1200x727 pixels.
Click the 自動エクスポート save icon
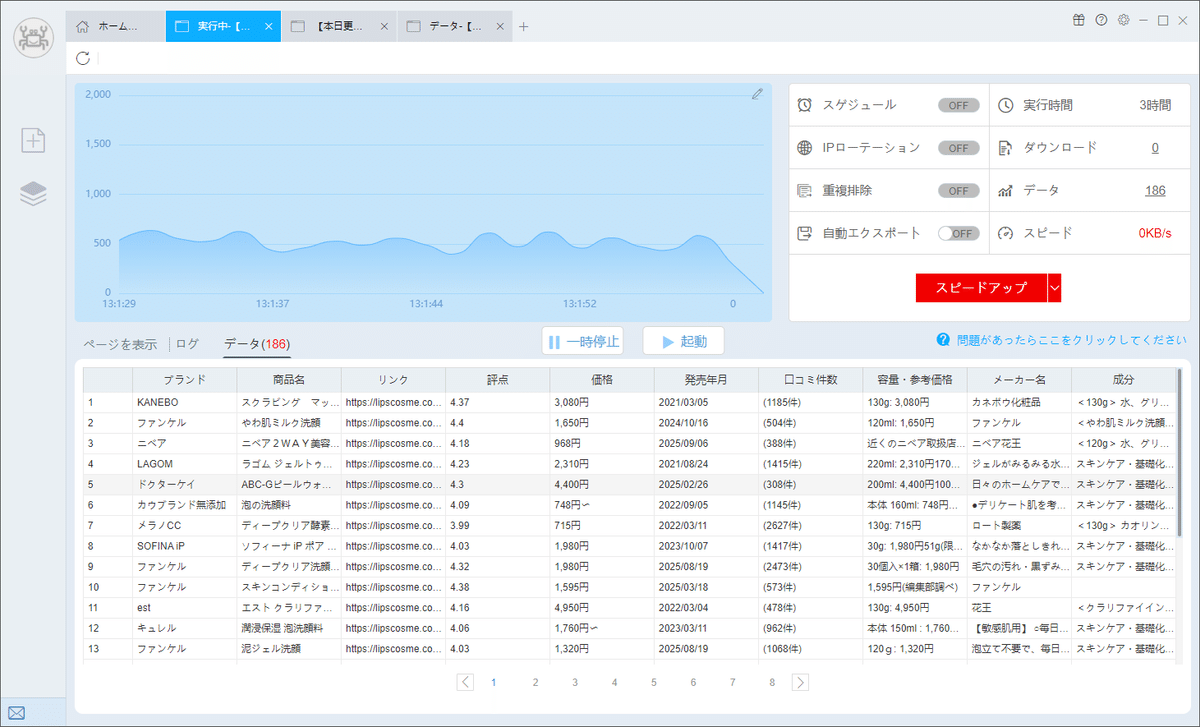tap(805, 233)
